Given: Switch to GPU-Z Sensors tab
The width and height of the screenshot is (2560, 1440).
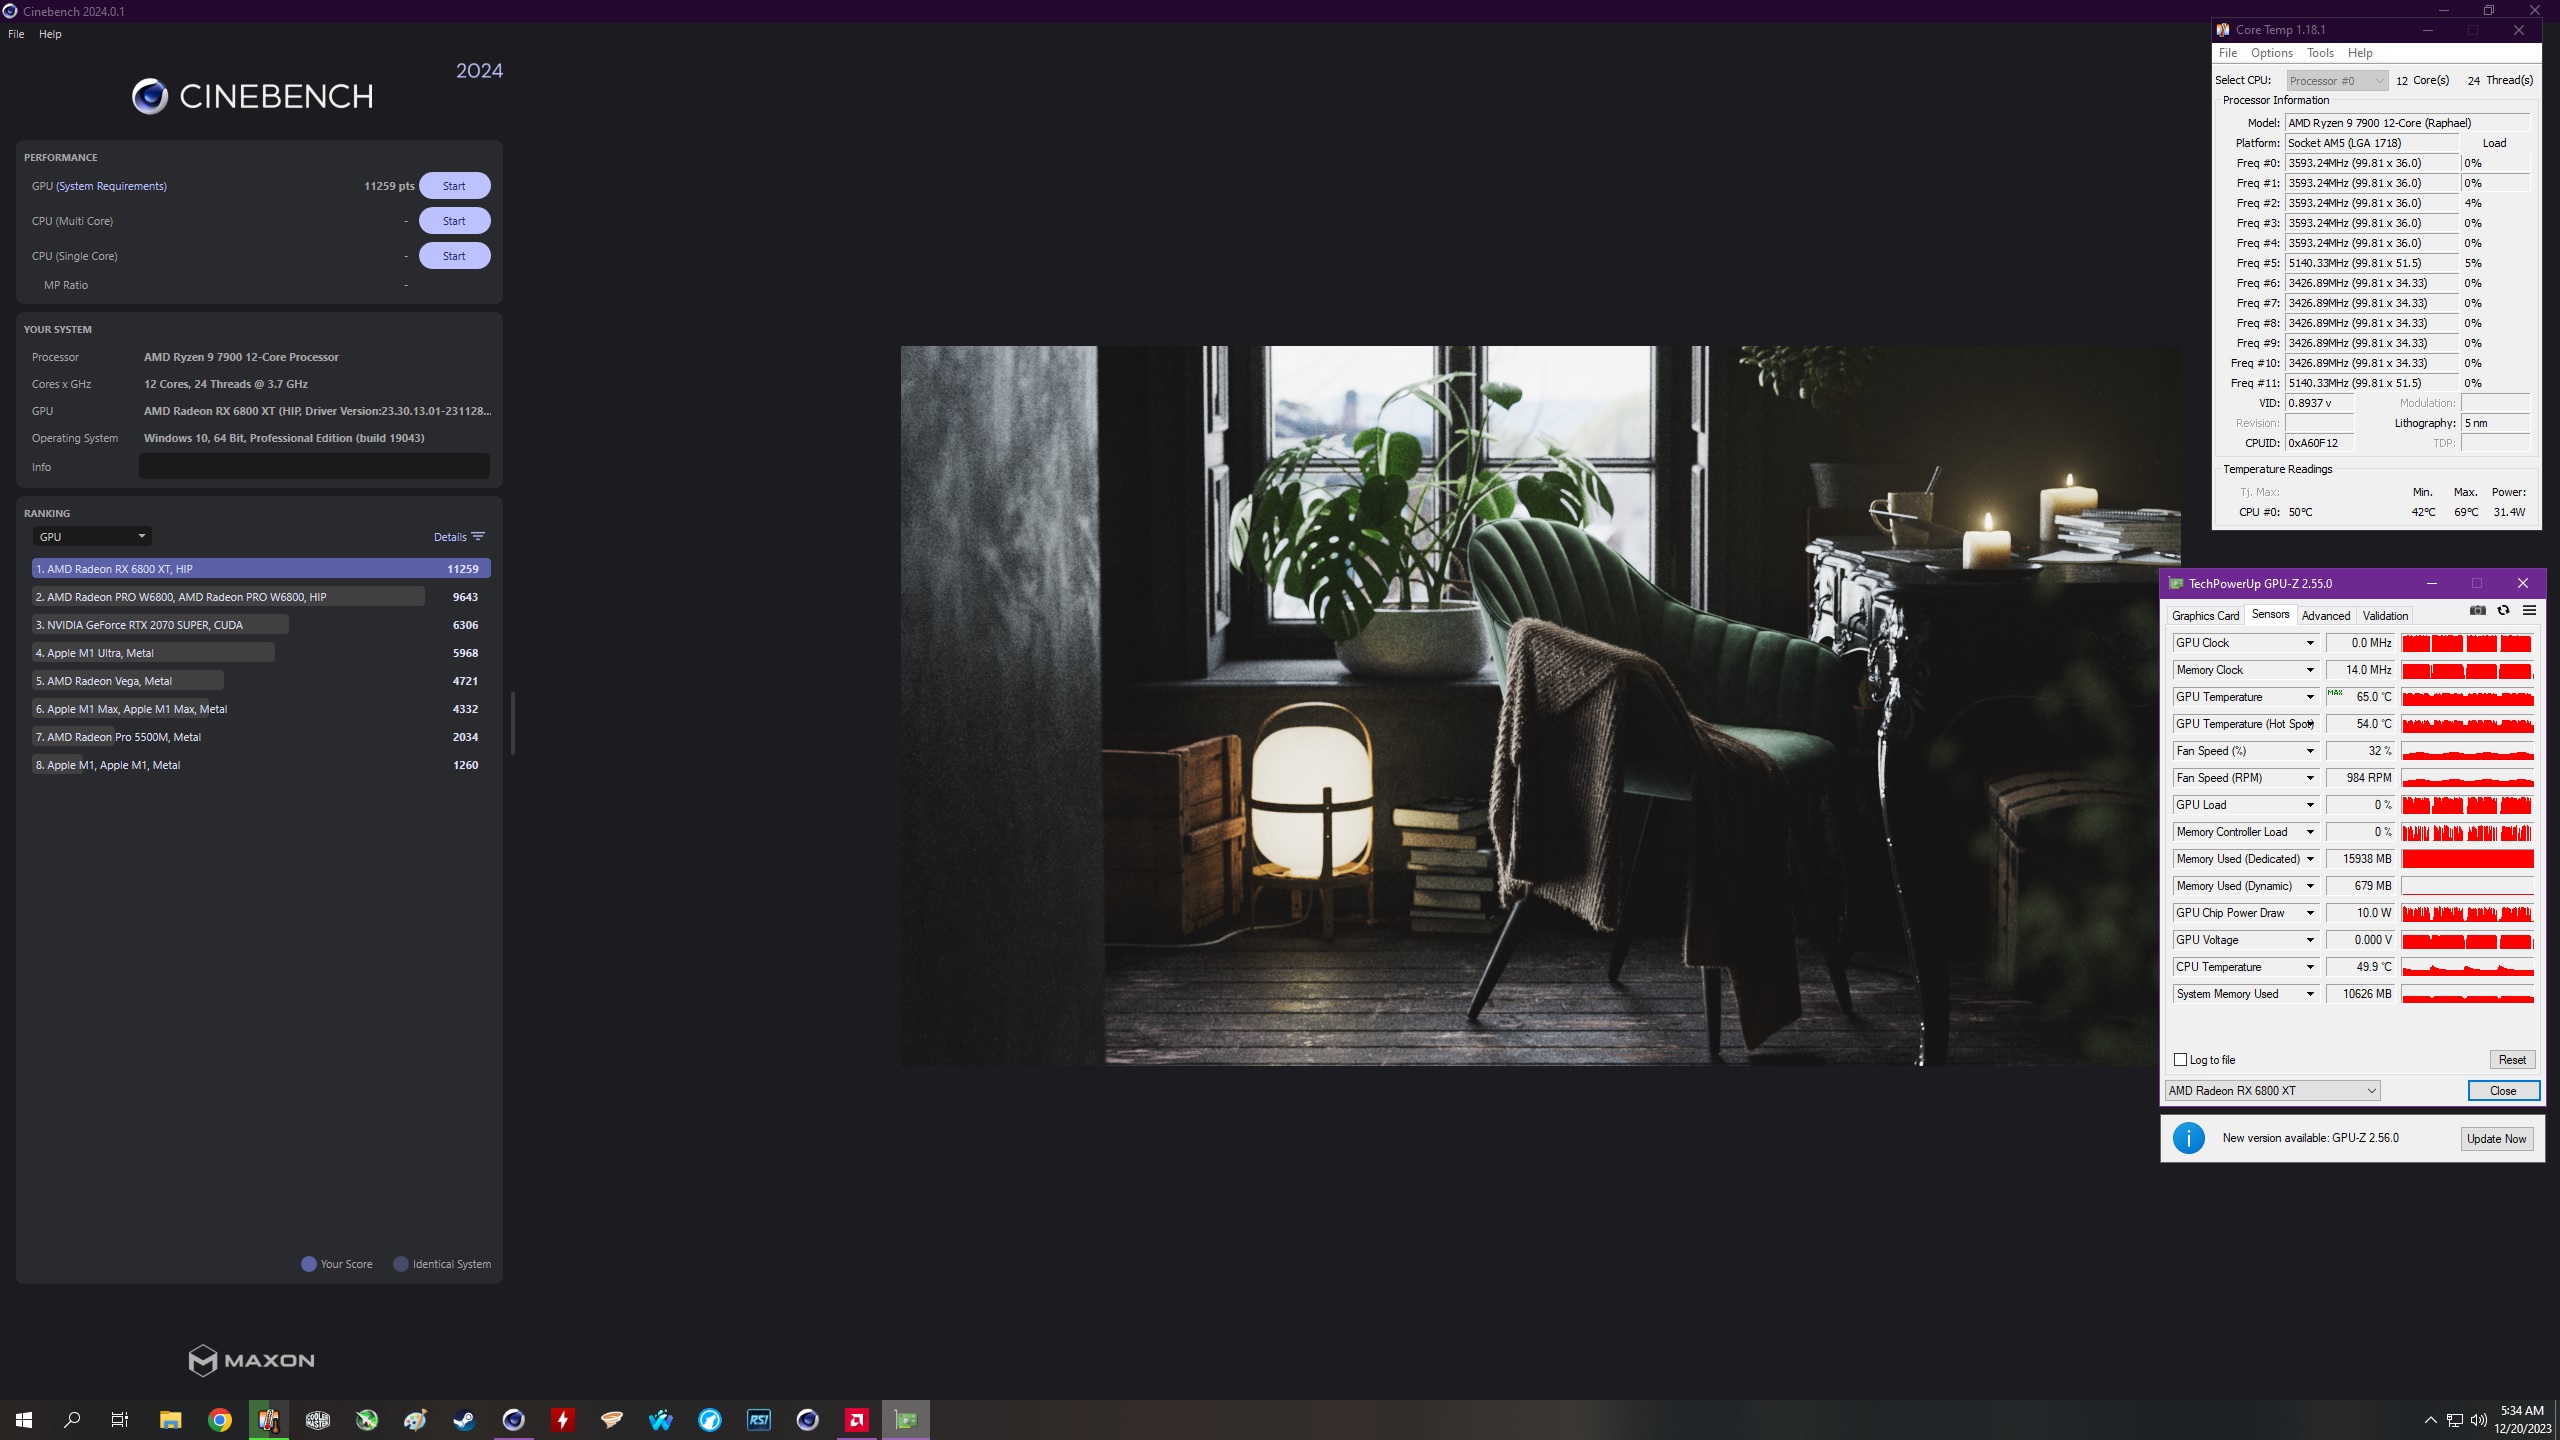Looking at the screenshot, I should coord(2270,614).
